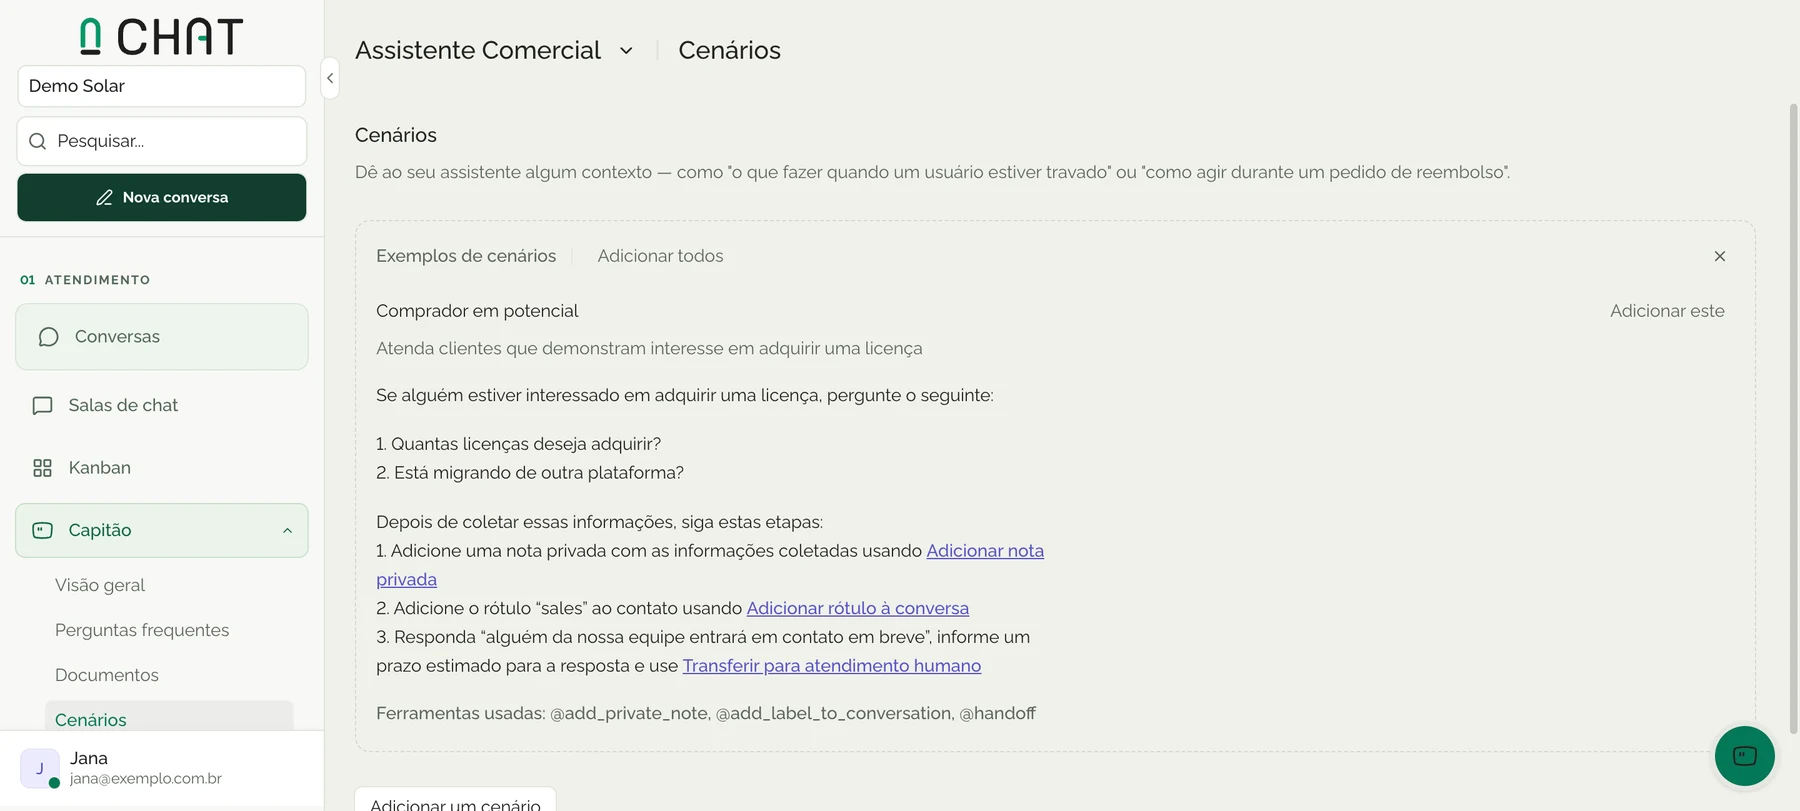The height and width of the screenshot is (811, 1800).
Task: Click the Salas de chat icon
Action: point(42,405)
